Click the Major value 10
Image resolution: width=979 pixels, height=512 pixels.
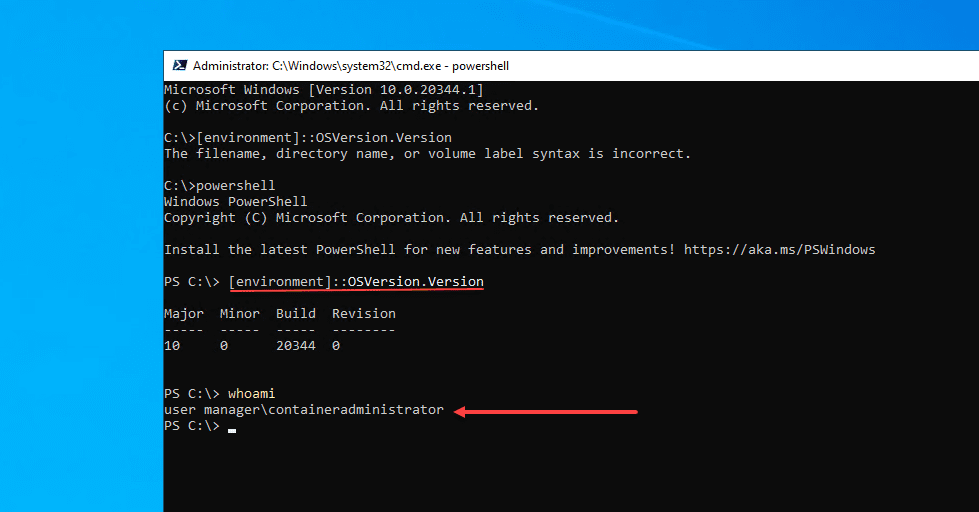pyautogui.click(x=172, y=346)
